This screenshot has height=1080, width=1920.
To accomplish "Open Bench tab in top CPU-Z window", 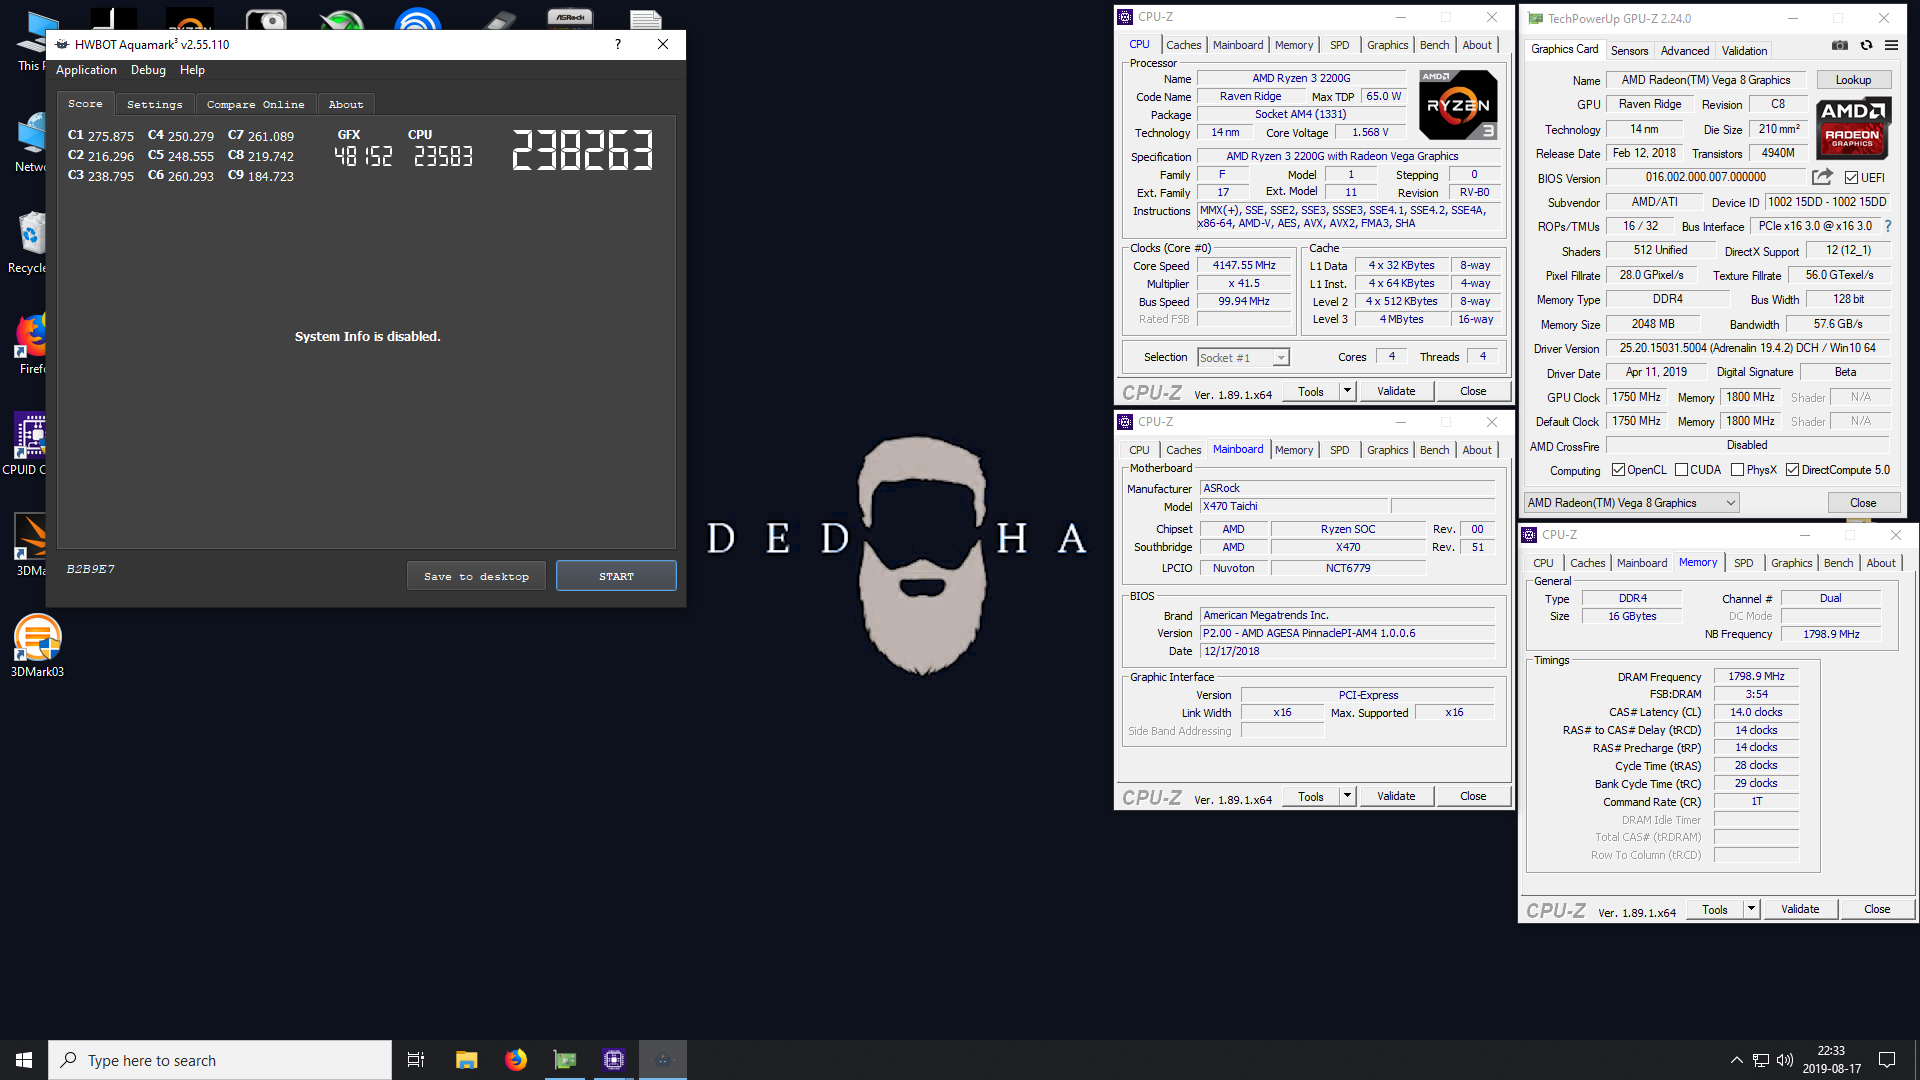I will [x=1434, y=45].
